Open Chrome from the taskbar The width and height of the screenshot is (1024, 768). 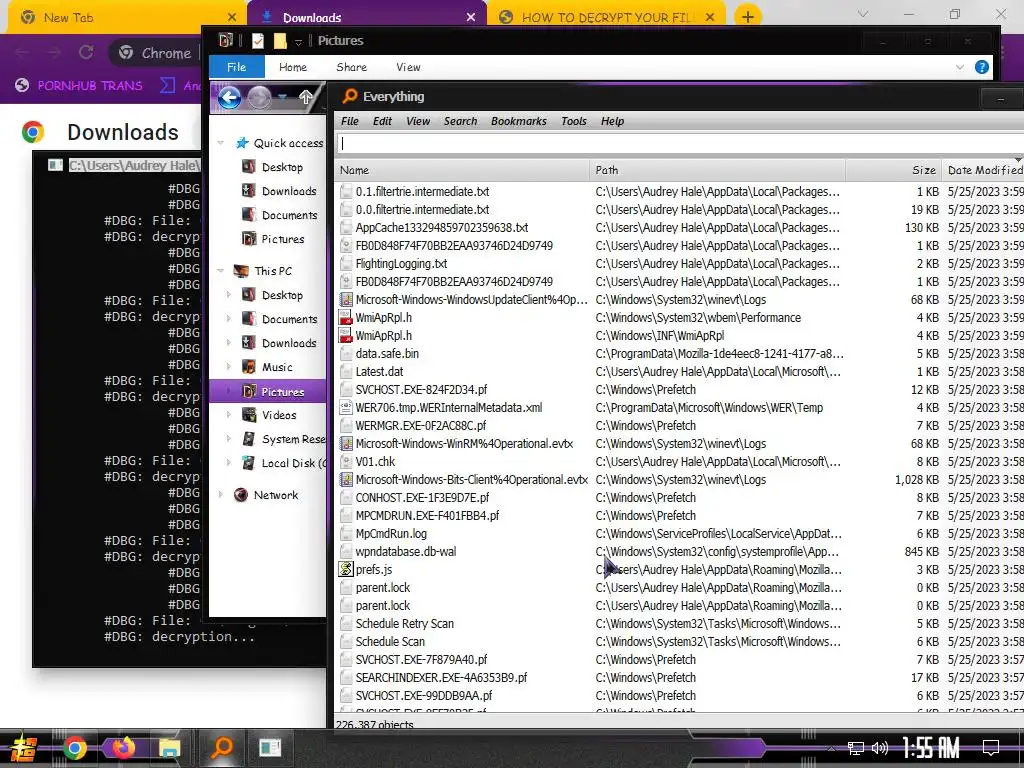[74, 748]
